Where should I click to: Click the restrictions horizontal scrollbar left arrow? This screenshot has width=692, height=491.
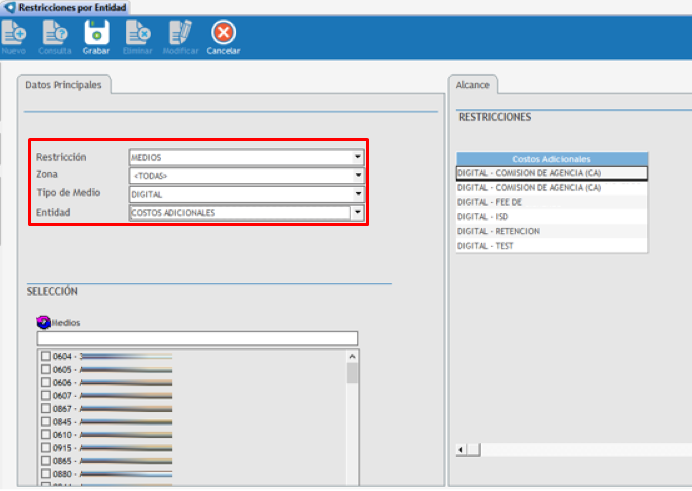pyautogui.click(x=461, y=450)
